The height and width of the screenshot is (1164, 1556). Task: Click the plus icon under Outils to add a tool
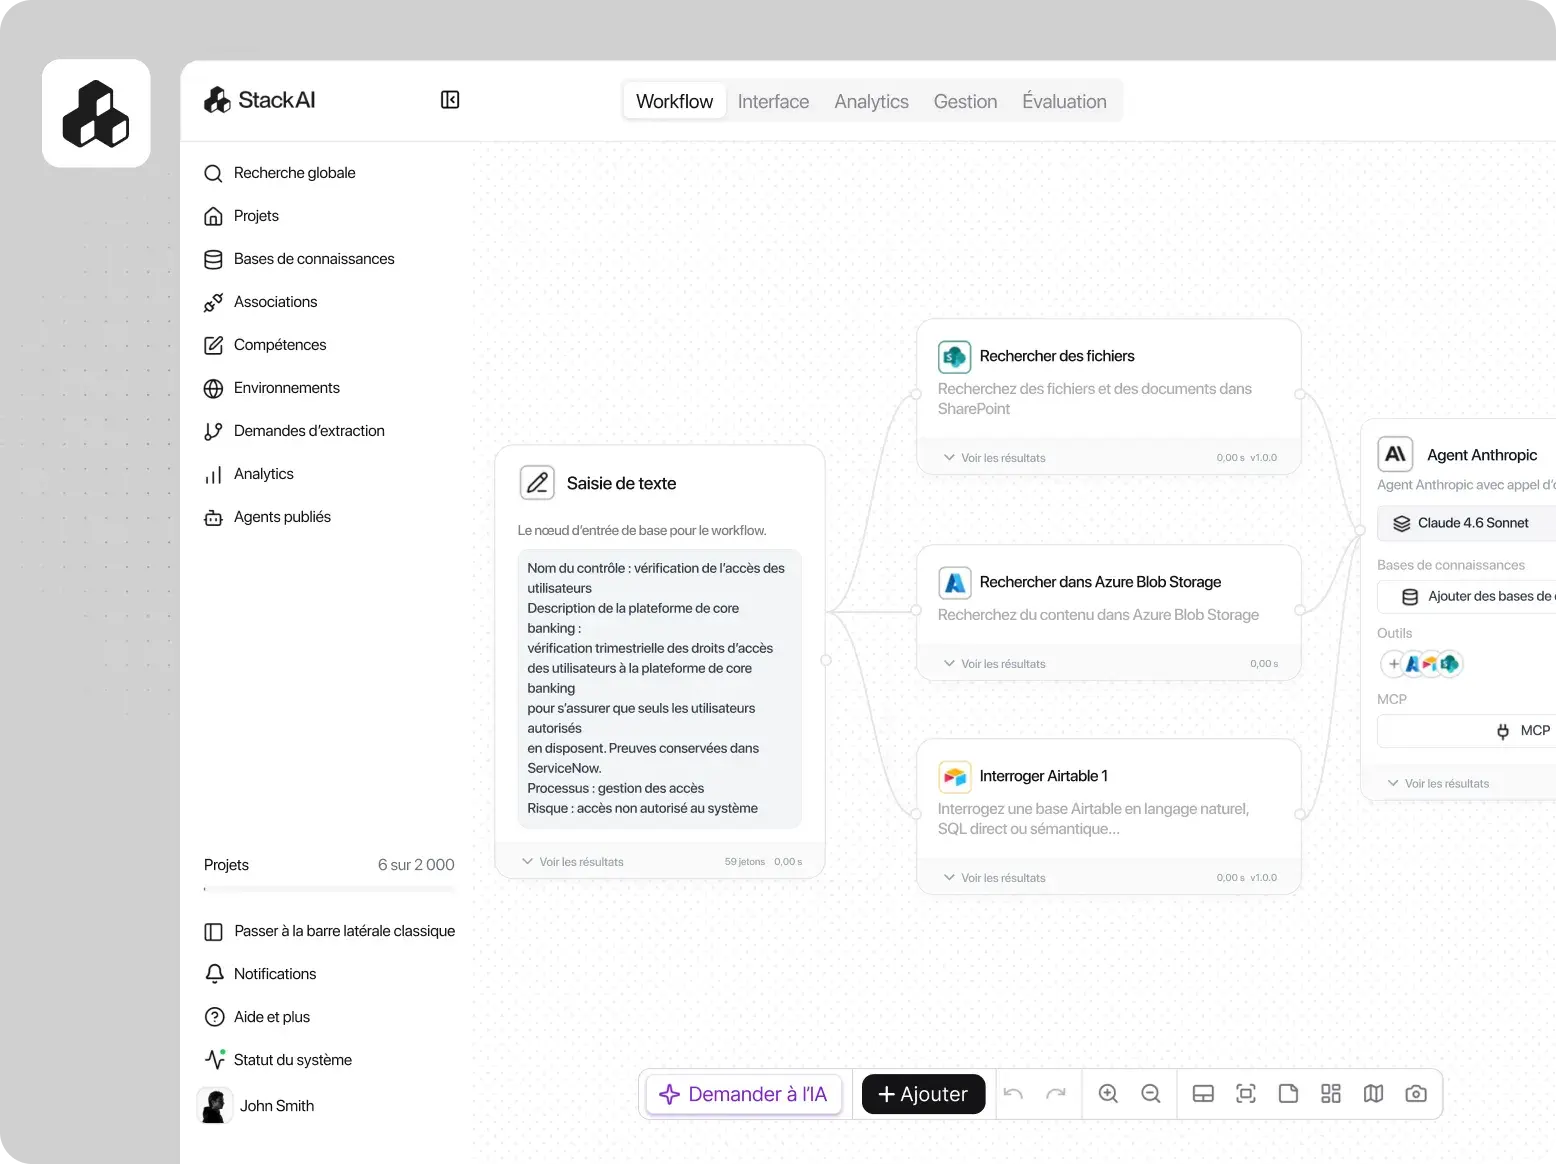[x=1394, y=664]
